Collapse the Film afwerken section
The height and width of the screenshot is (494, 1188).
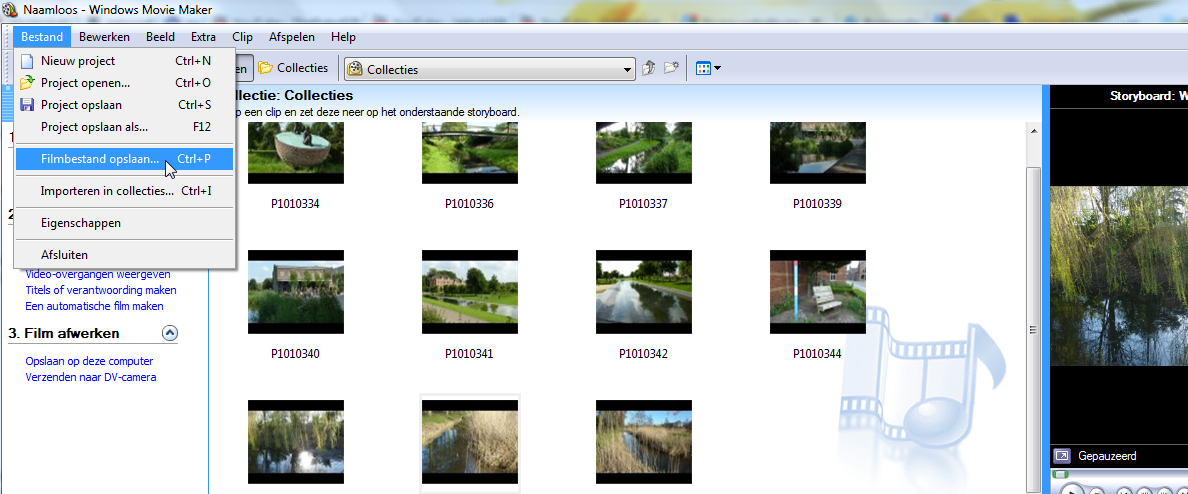pos(169,333)
